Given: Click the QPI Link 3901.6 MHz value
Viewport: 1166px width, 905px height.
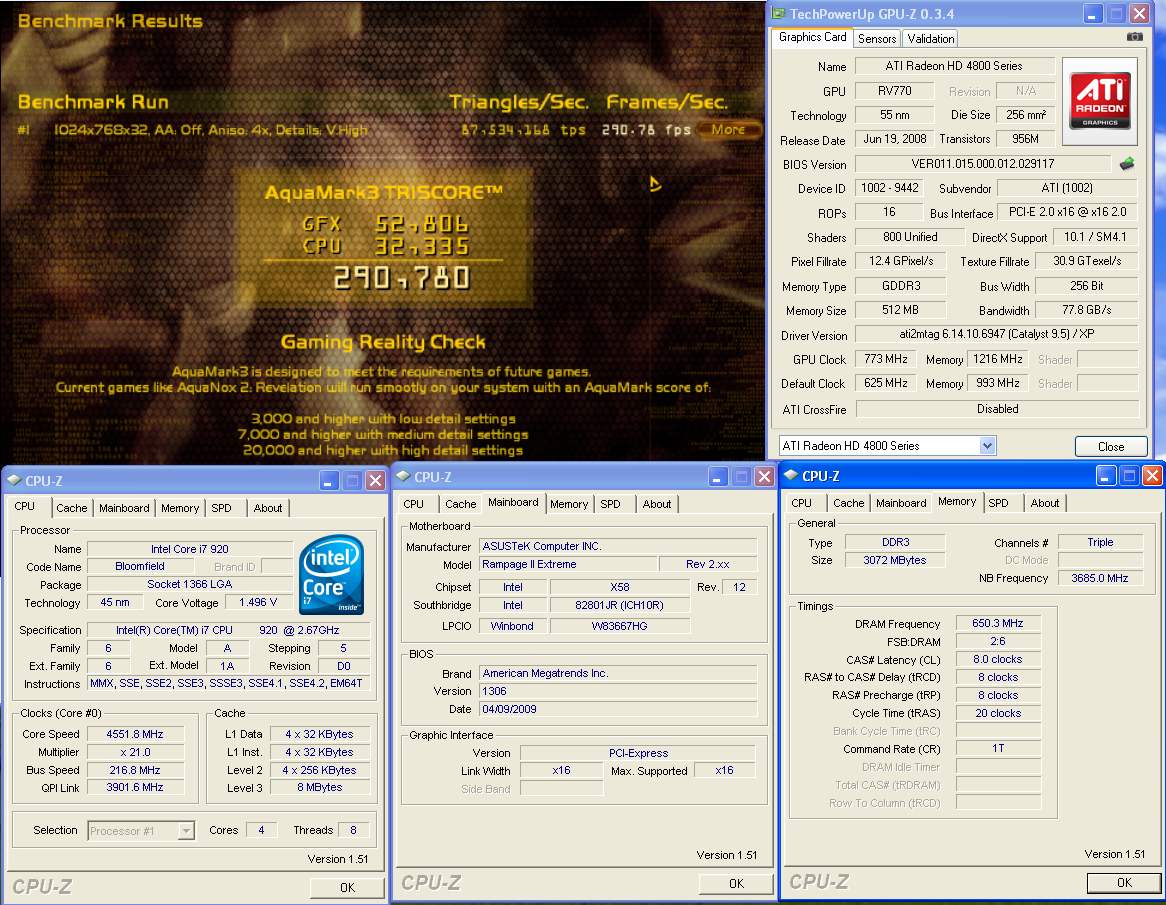Looking at the screenshot, I should (135, 787).
